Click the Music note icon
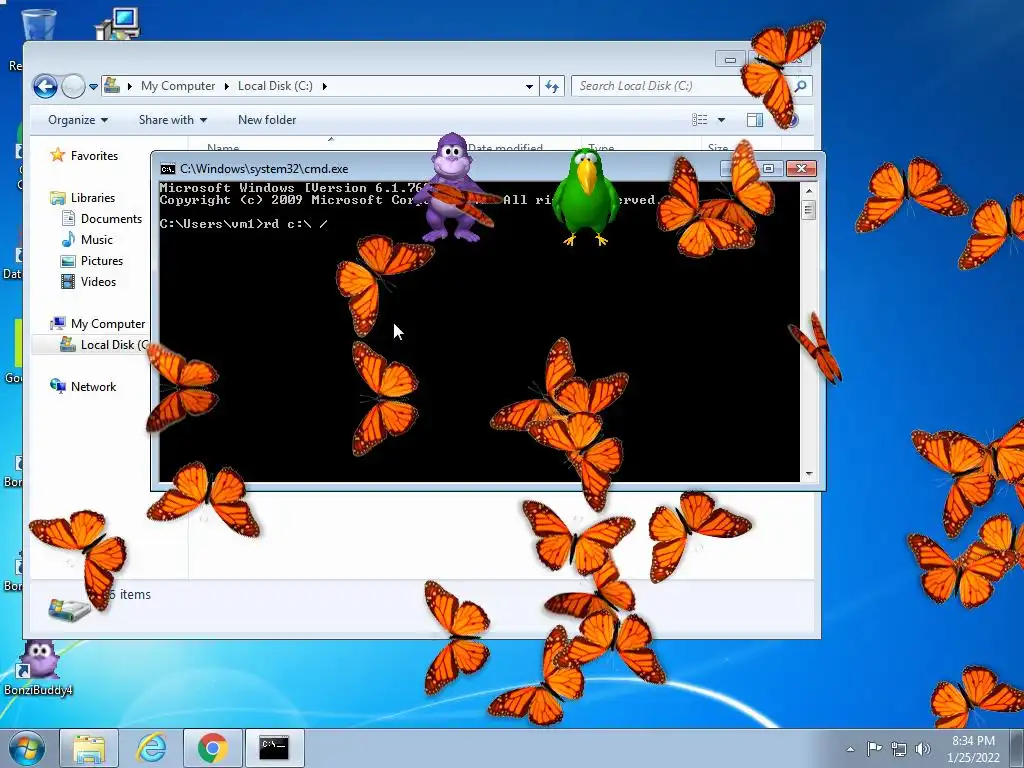 click(x=67, y=240)
